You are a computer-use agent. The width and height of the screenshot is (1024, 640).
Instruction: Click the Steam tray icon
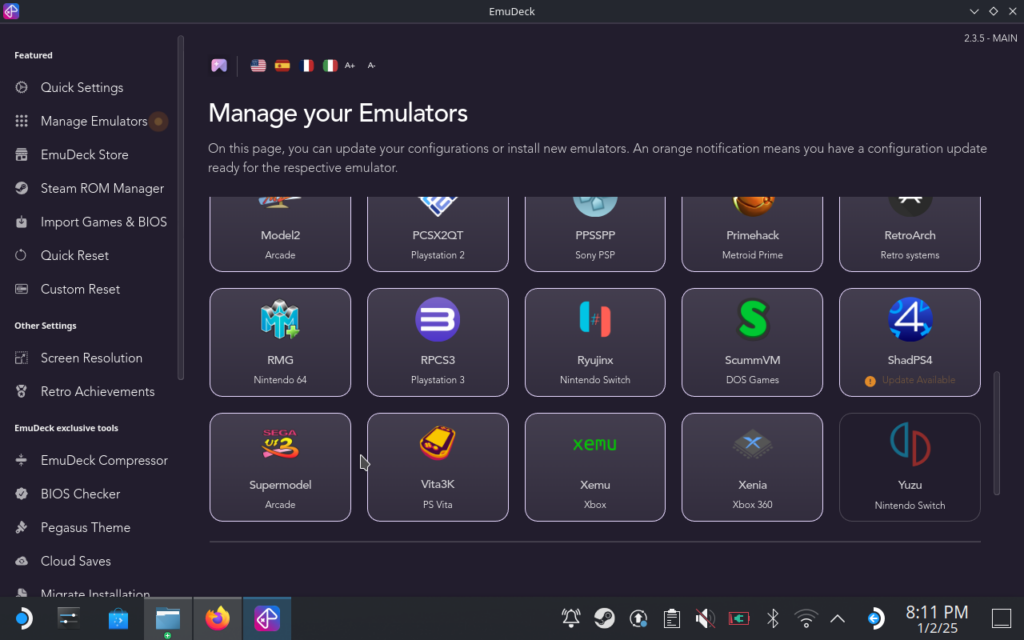(x=605, y=618)
